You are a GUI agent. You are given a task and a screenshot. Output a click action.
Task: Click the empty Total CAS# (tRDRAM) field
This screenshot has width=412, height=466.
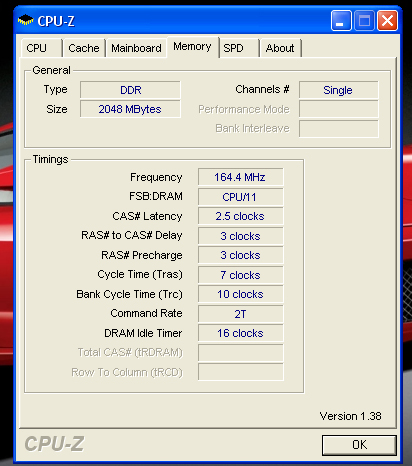click(x=240, y=353)
